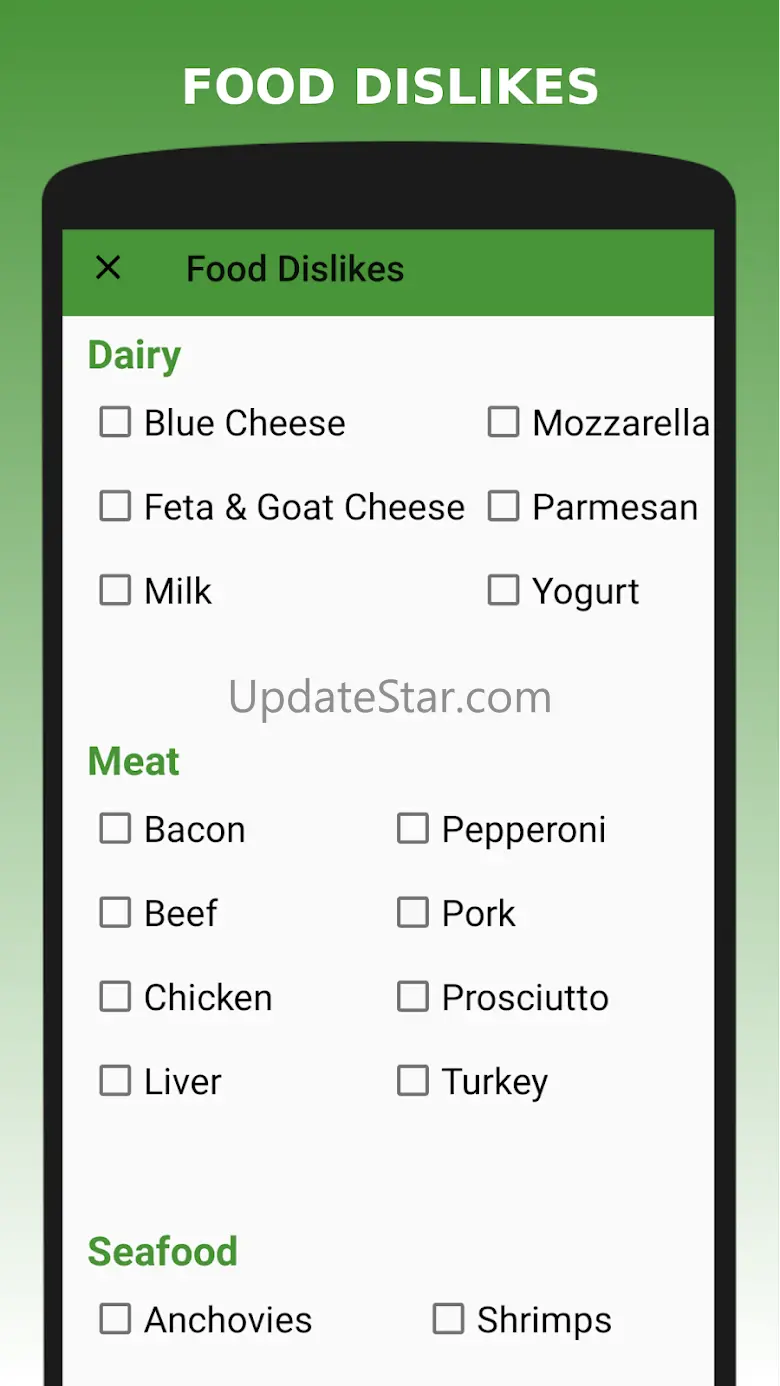780x1386 pixels.
Task: Select the Shrimps checkbox
Action: click(x=448, y=1320)
